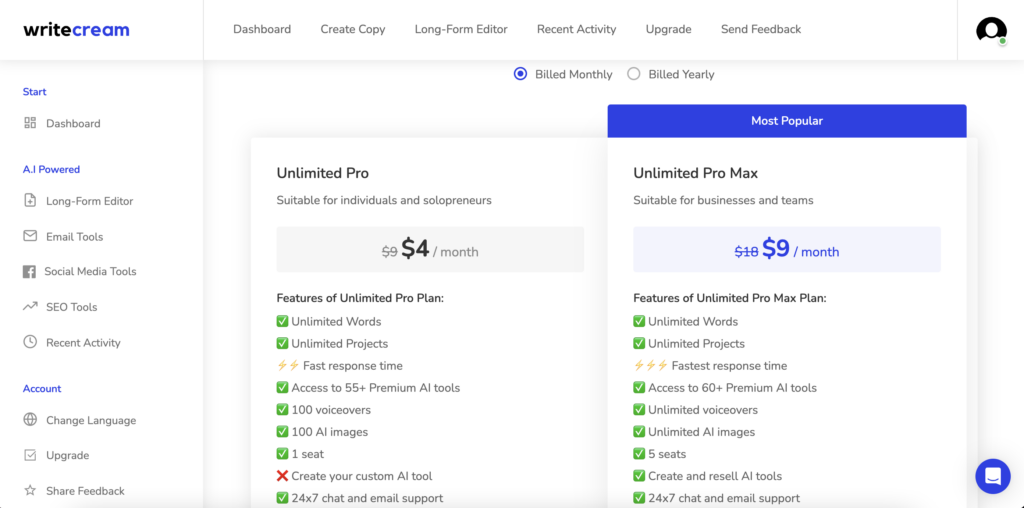
Task: Click the Upgrade checkbox icon in sidebar
Action: [30, 456]
